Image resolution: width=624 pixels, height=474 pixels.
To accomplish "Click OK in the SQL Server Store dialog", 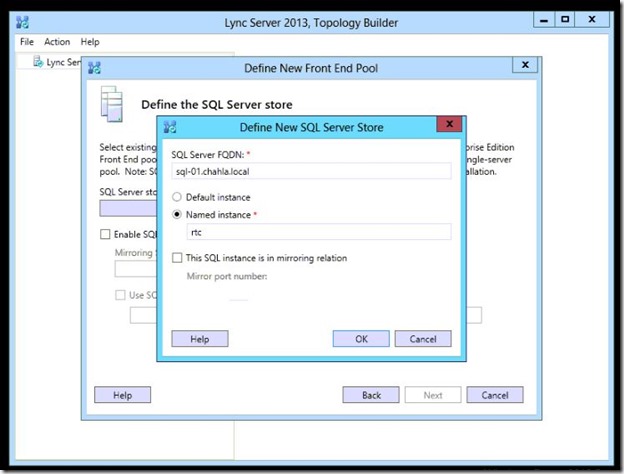I will coord(361,339).
